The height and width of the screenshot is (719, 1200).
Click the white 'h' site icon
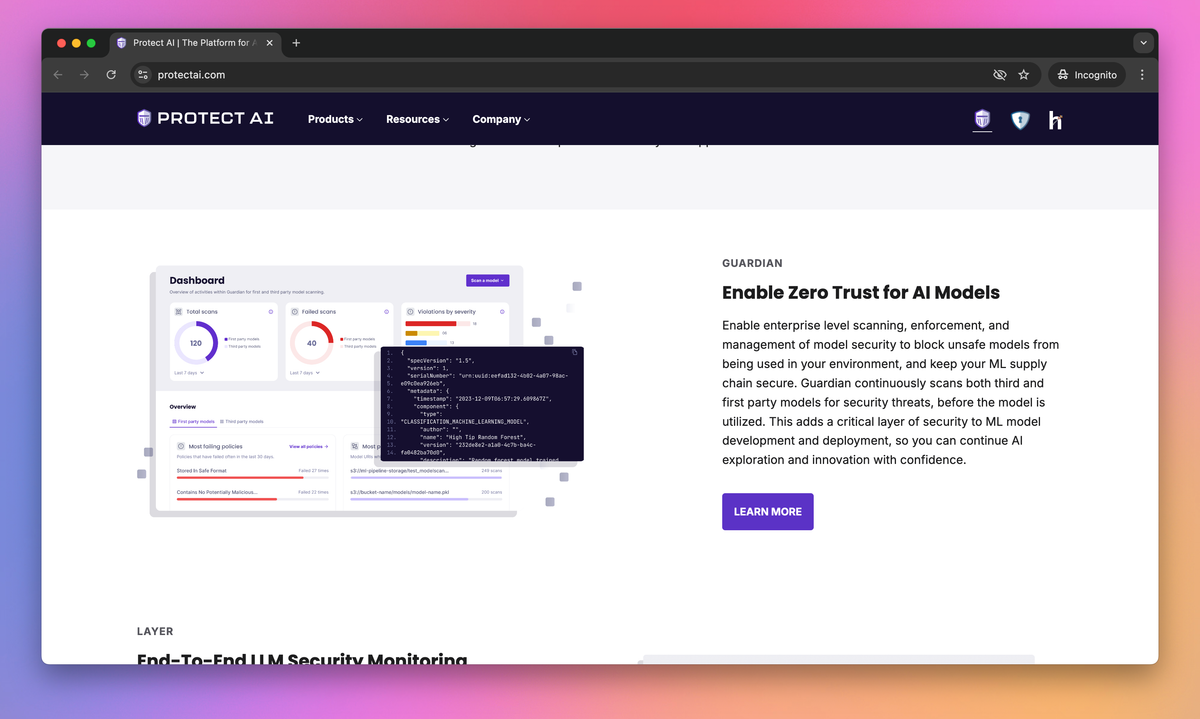[x=1055, y=120]
